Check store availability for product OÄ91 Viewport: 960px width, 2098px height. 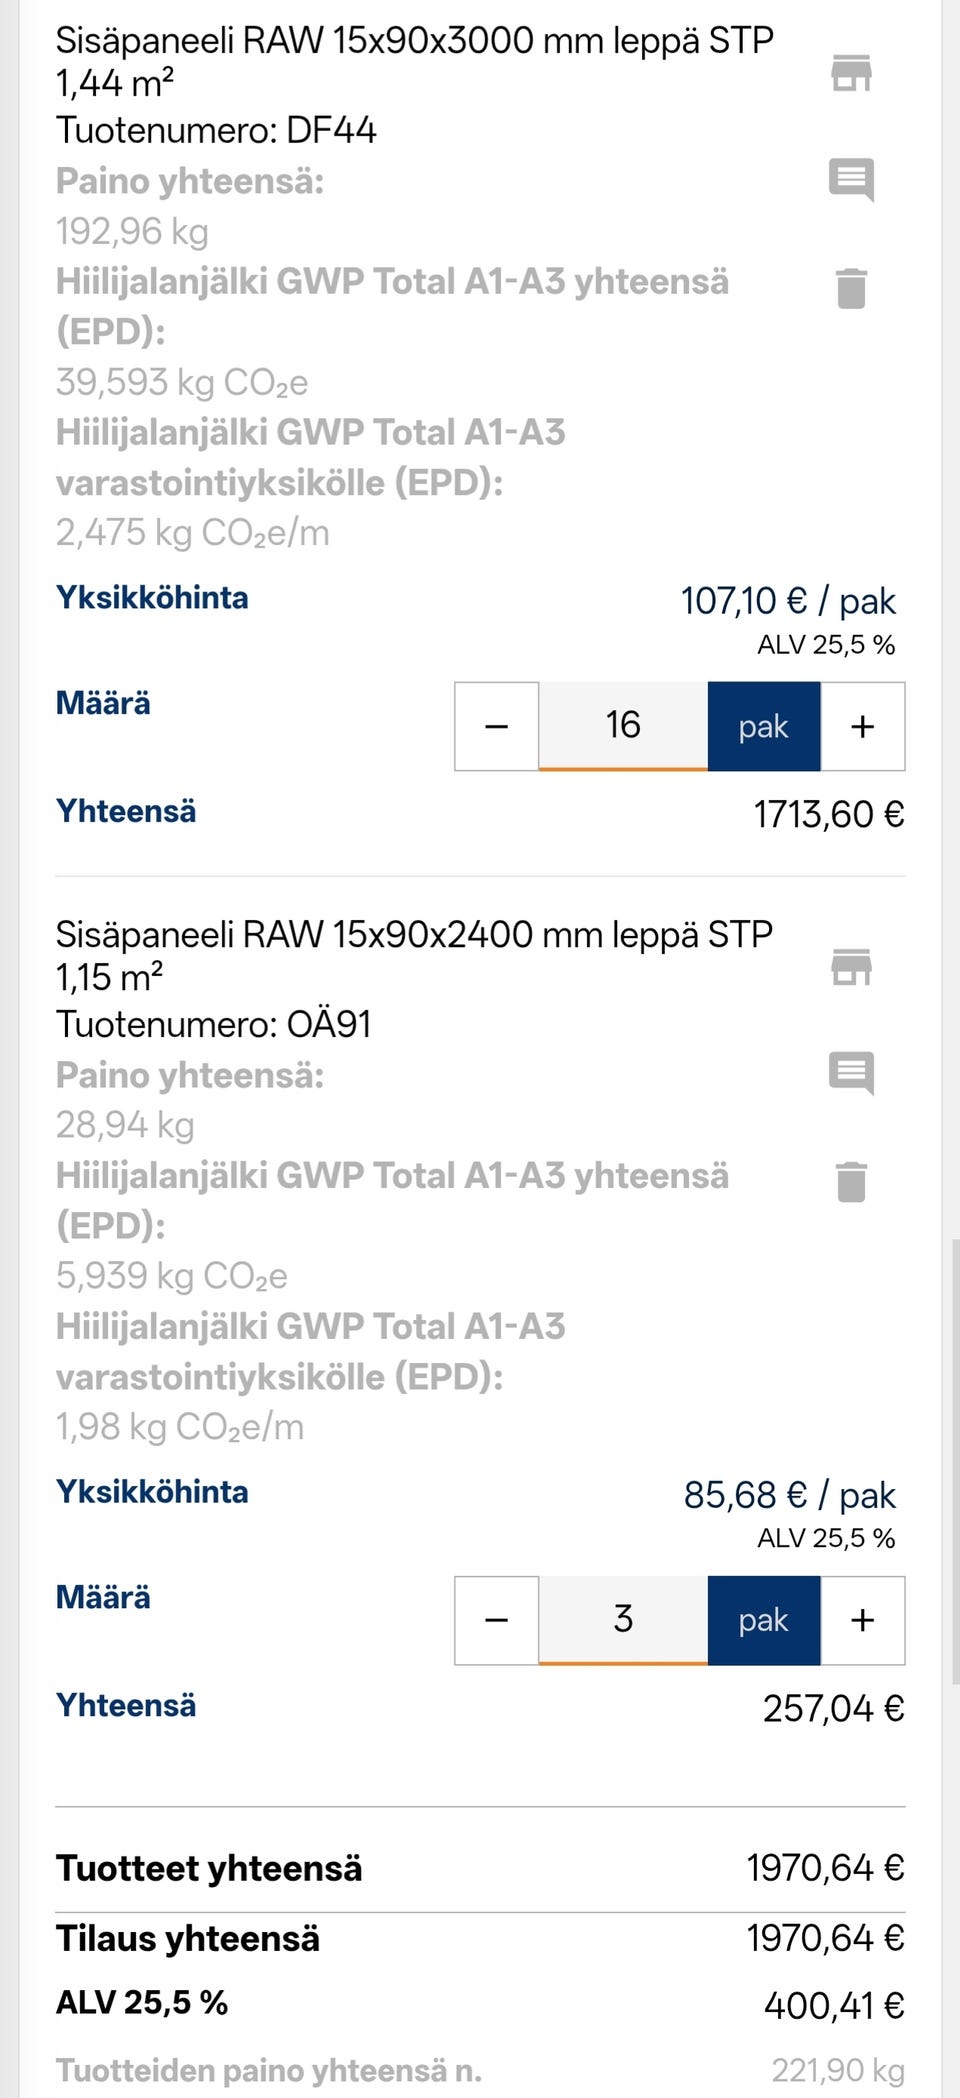click(851, 967)
